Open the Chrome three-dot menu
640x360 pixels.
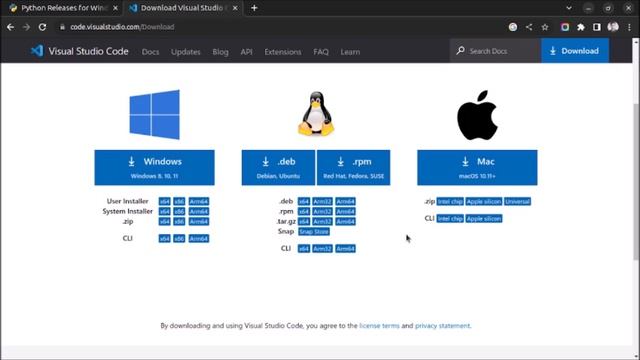point(629,27)
